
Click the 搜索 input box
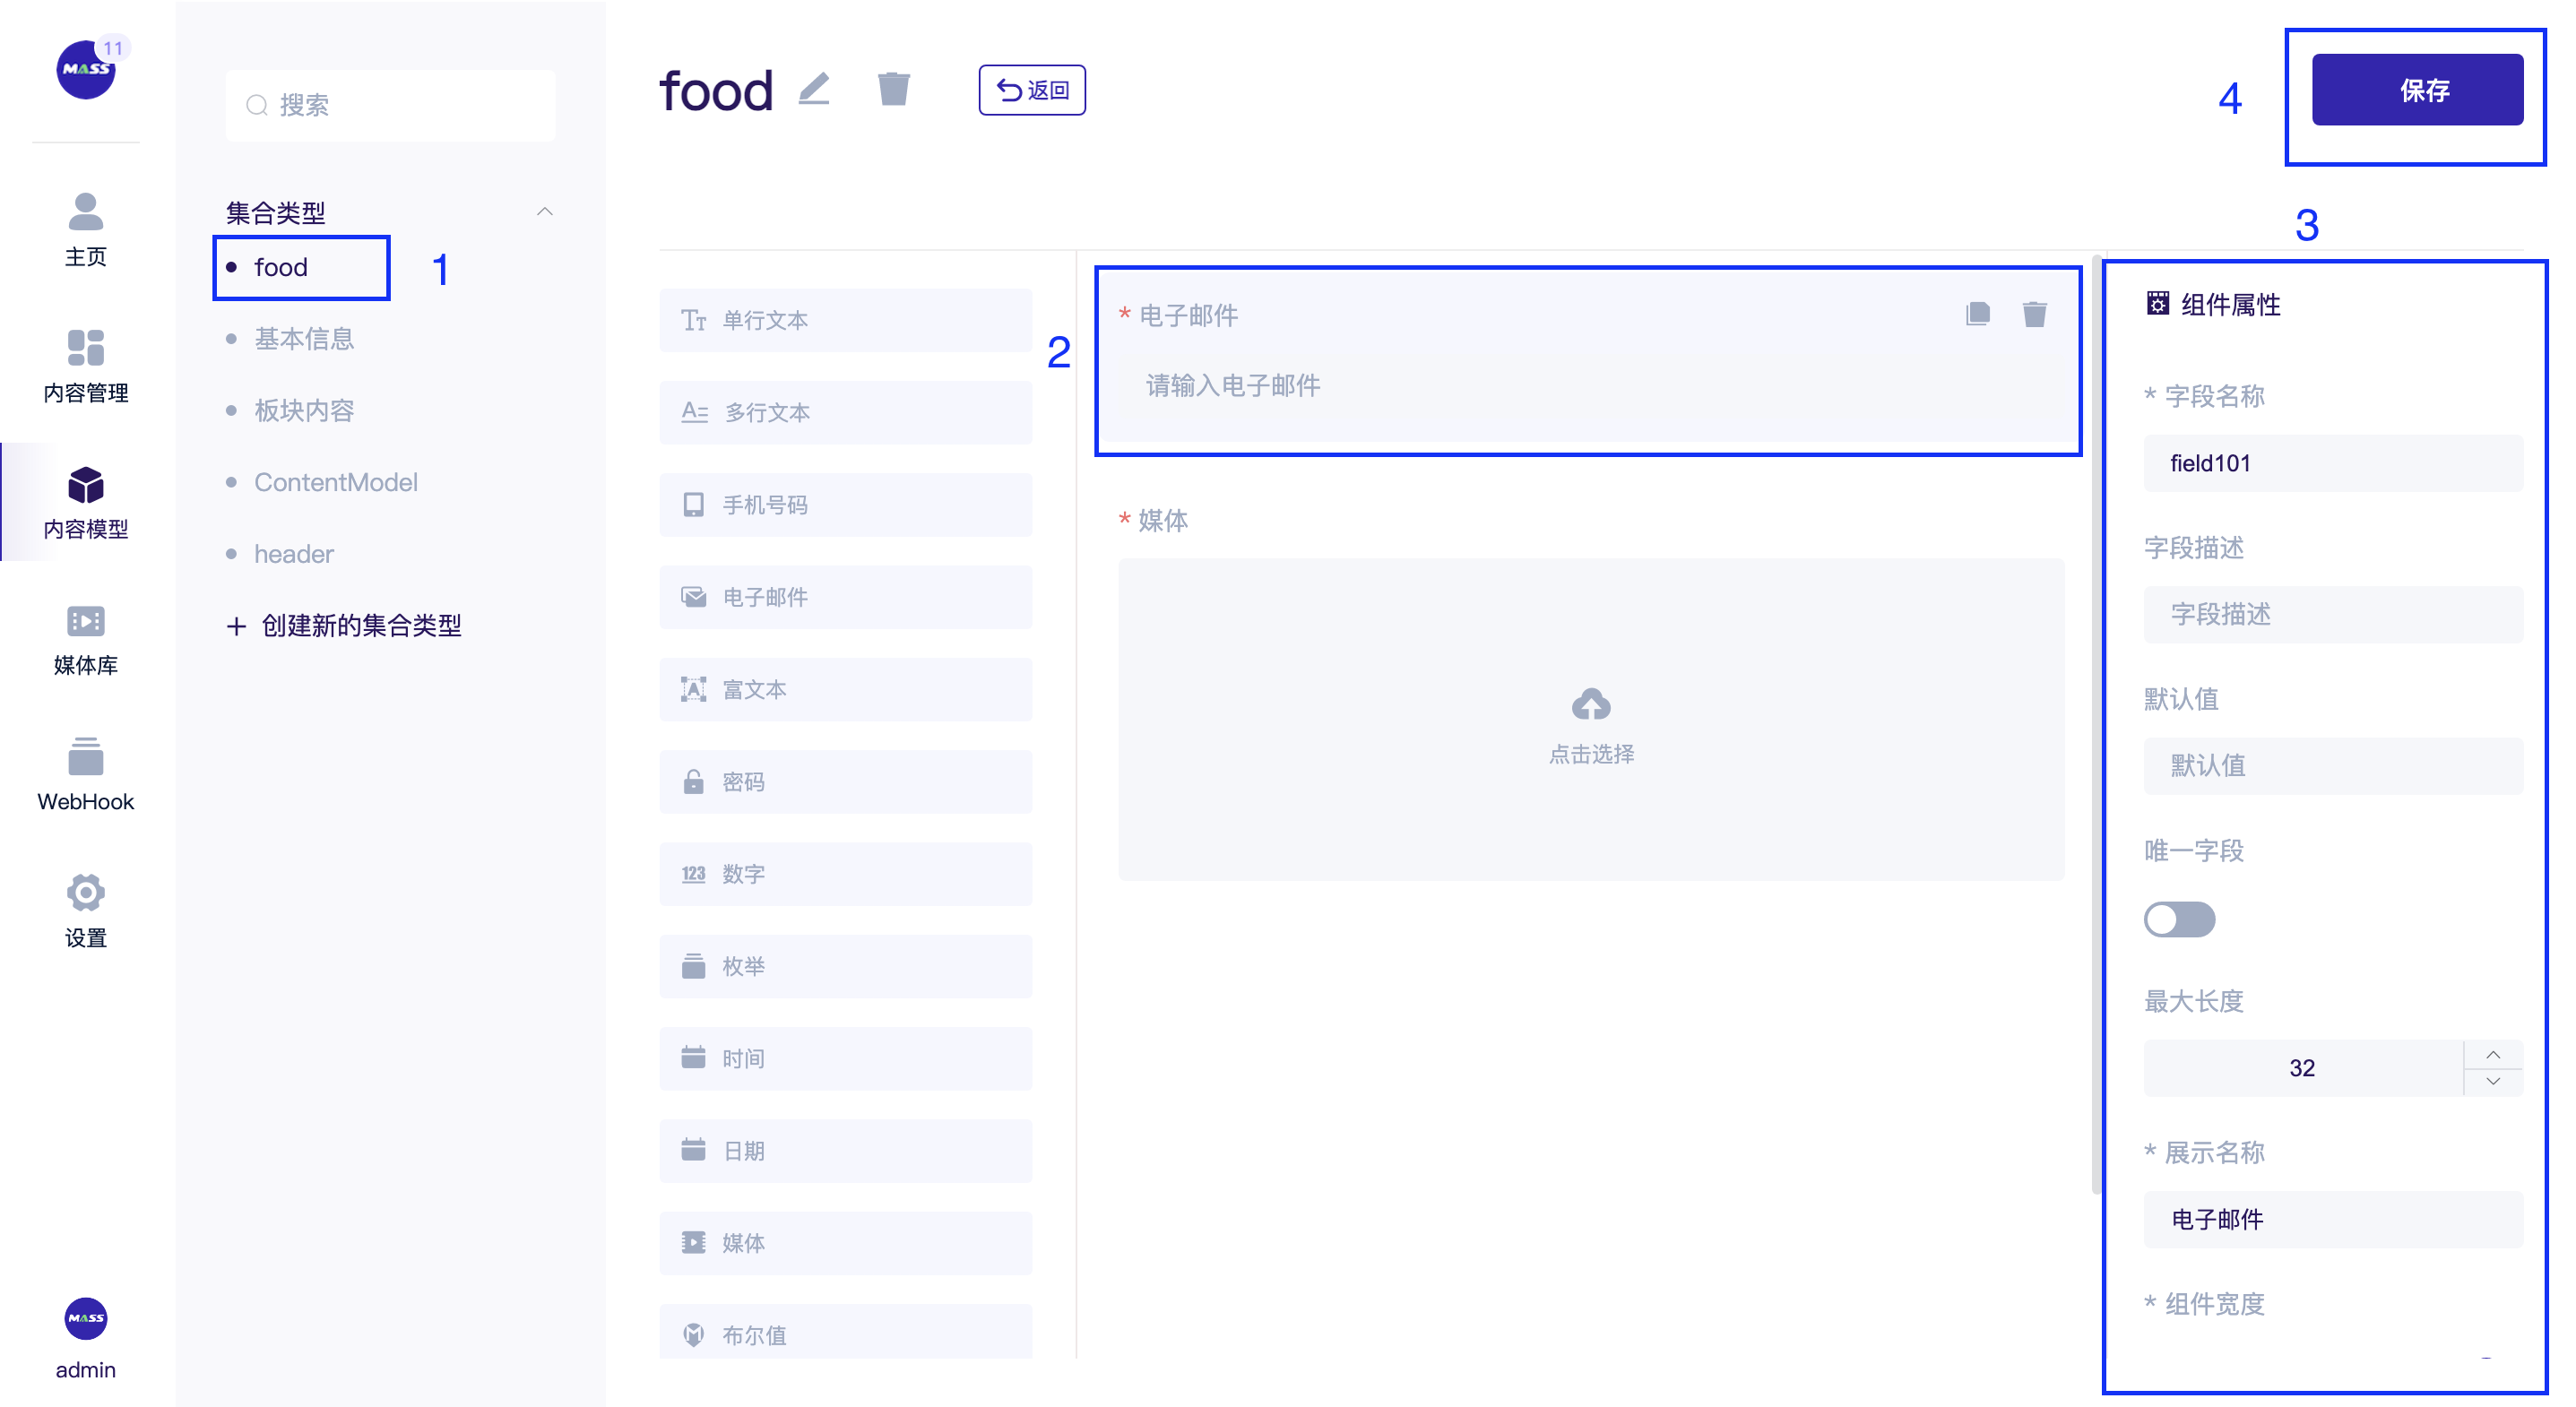click(390, 105)
